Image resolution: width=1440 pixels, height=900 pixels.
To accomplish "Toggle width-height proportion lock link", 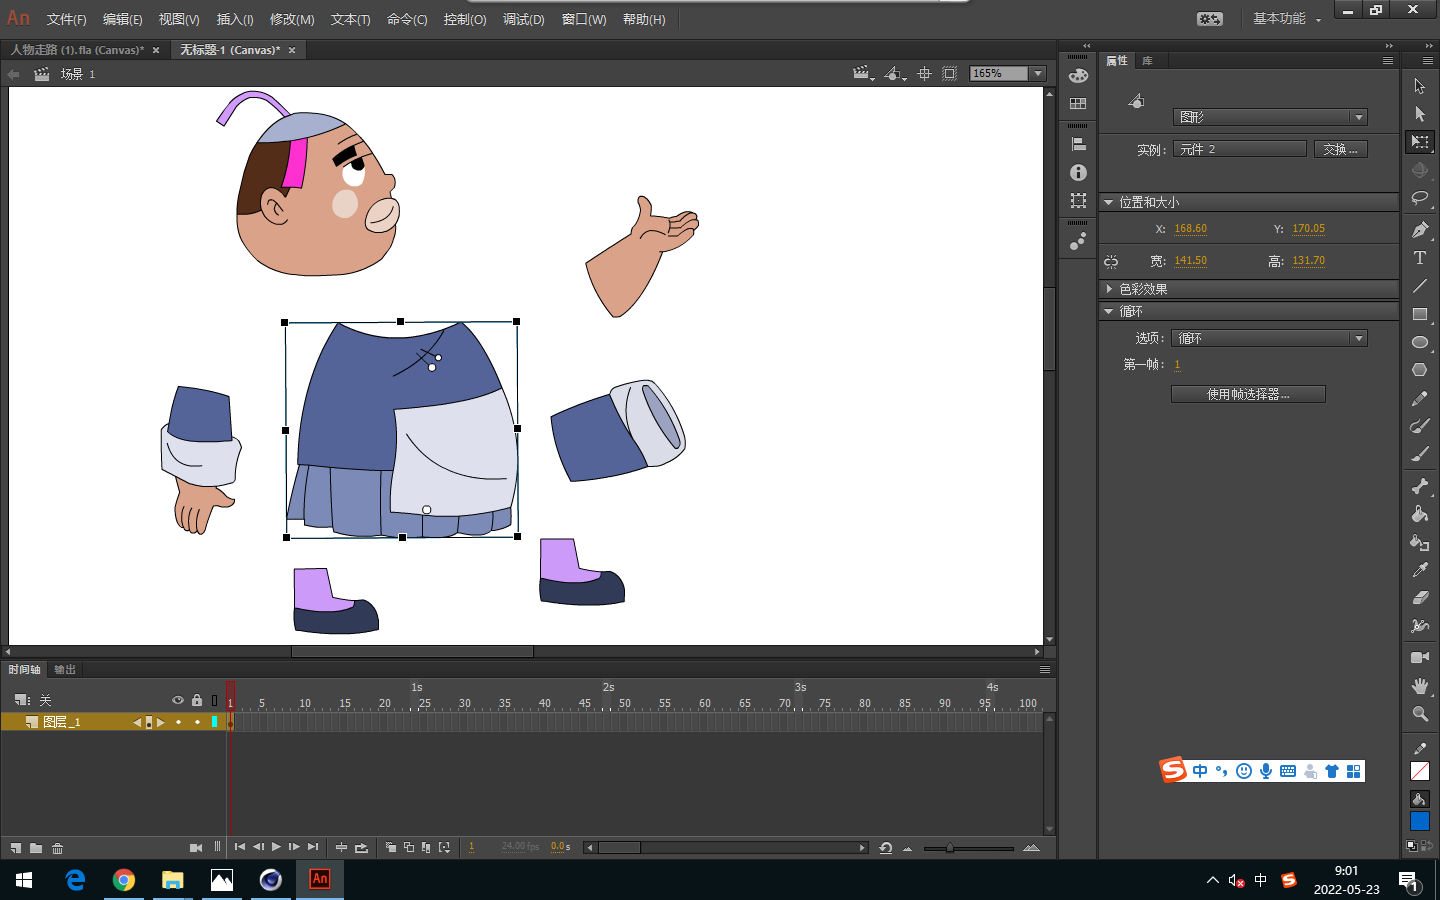I will [1111, 262].
